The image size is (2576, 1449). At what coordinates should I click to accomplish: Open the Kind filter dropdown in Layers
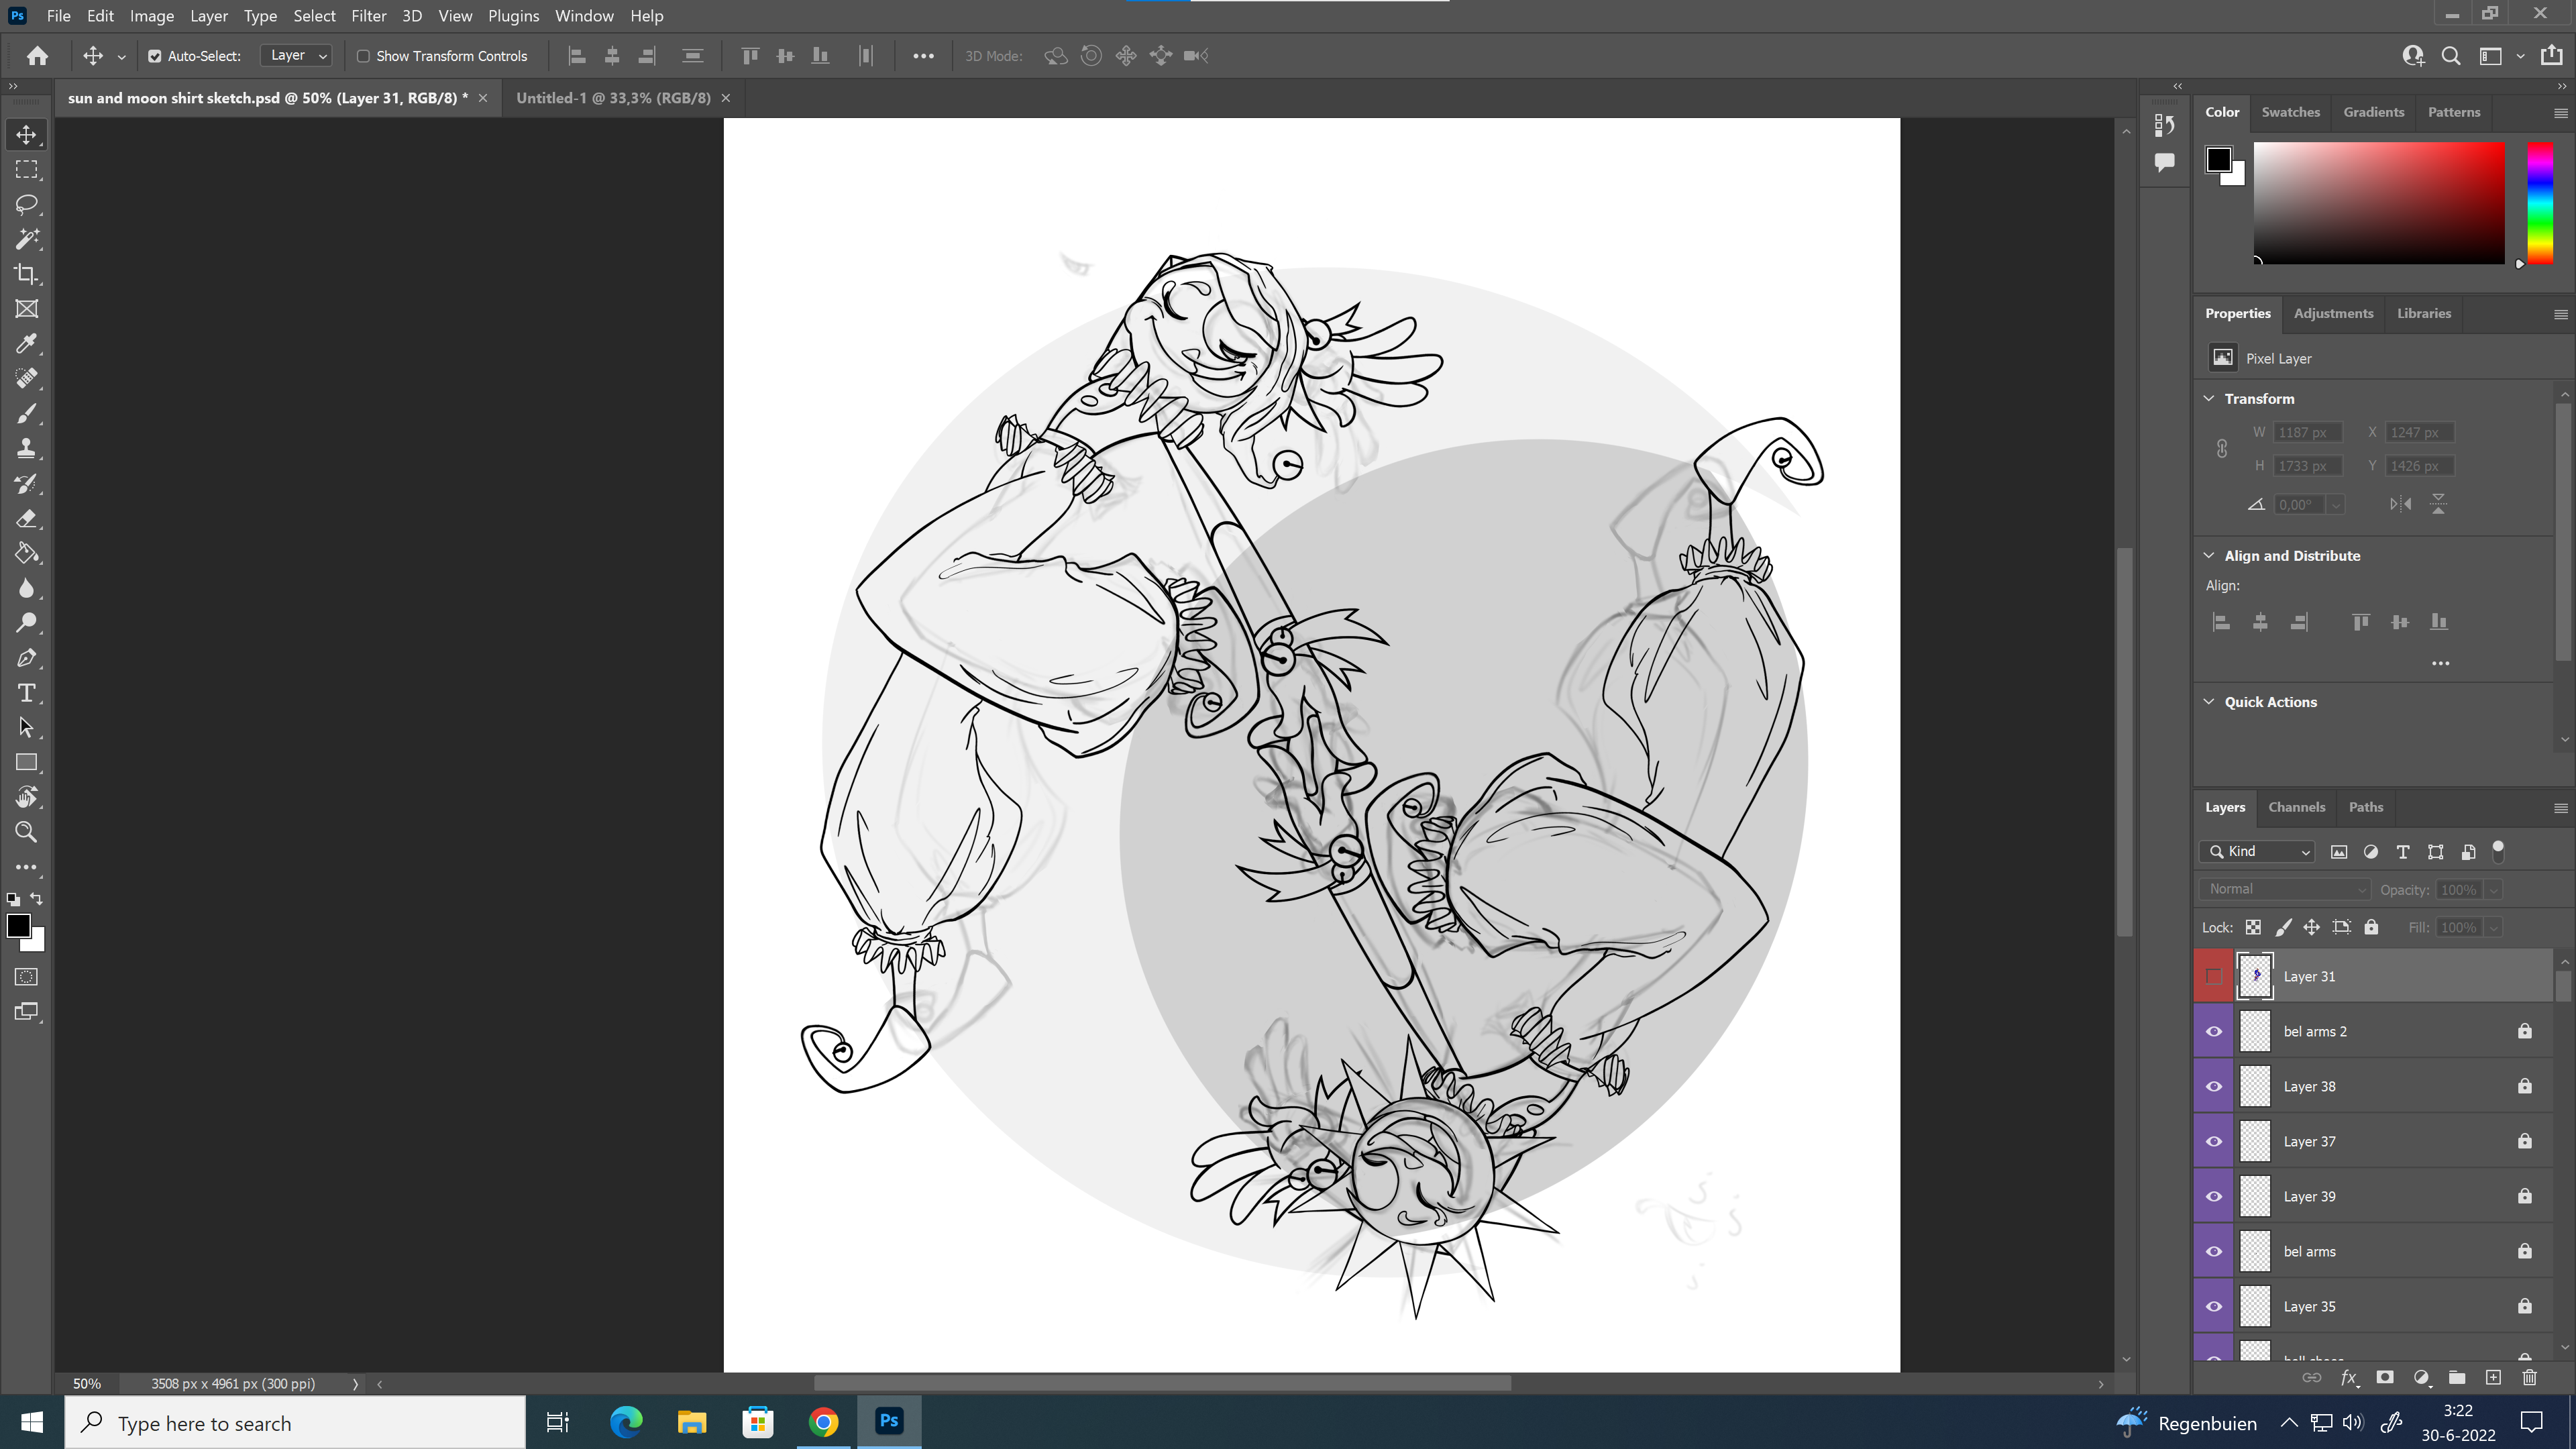(x=2258, y=852)
